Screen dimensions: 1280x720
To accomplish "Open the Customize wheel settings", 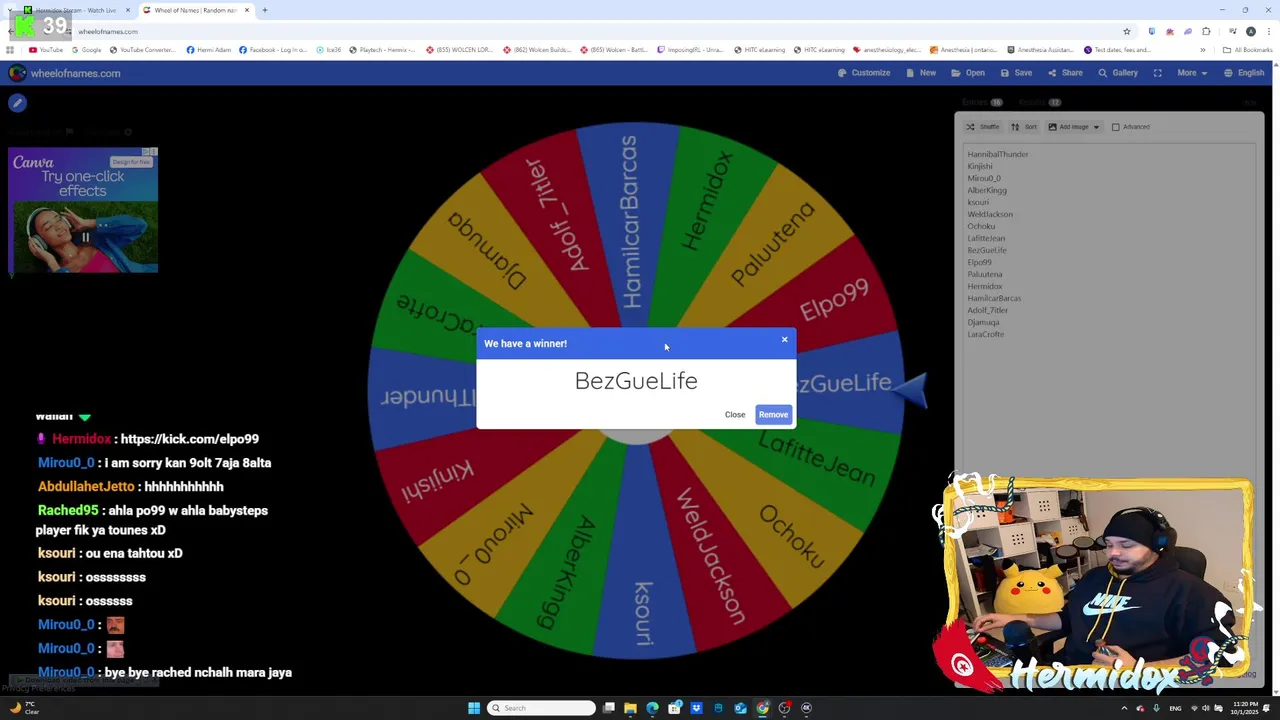I will click(x=864, y=73).
